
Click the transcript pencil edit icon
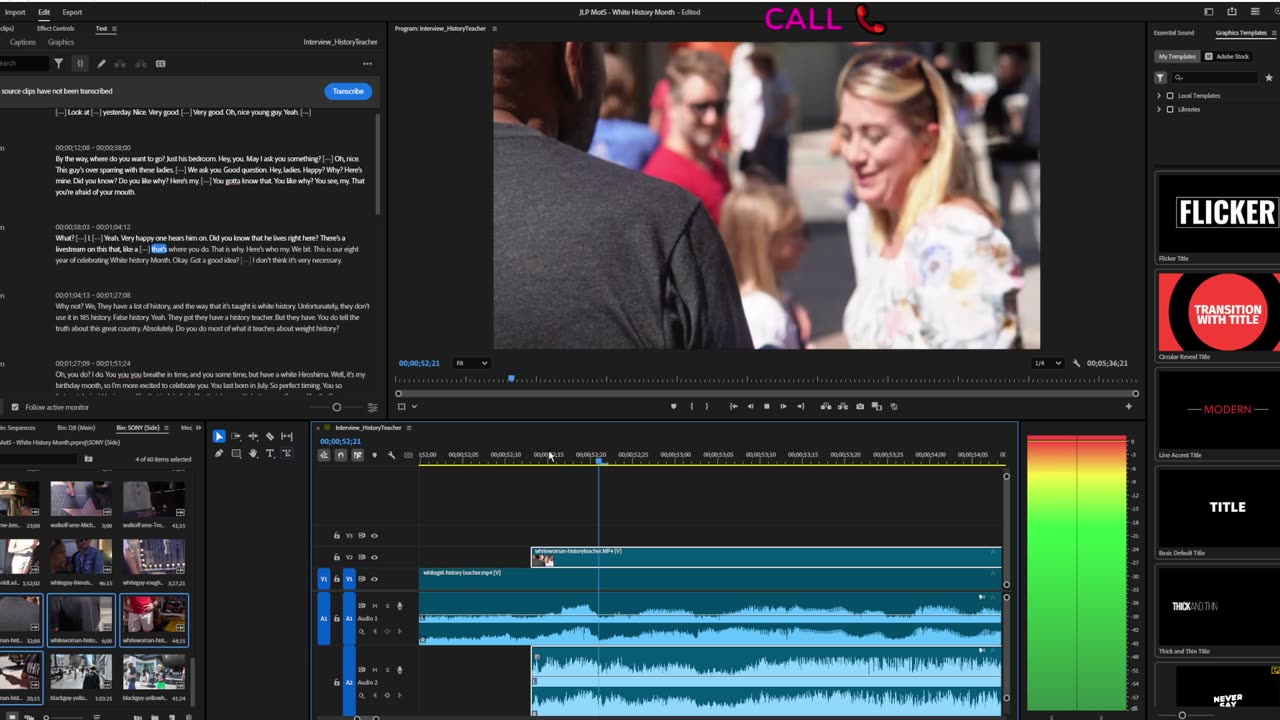(101, 63)
